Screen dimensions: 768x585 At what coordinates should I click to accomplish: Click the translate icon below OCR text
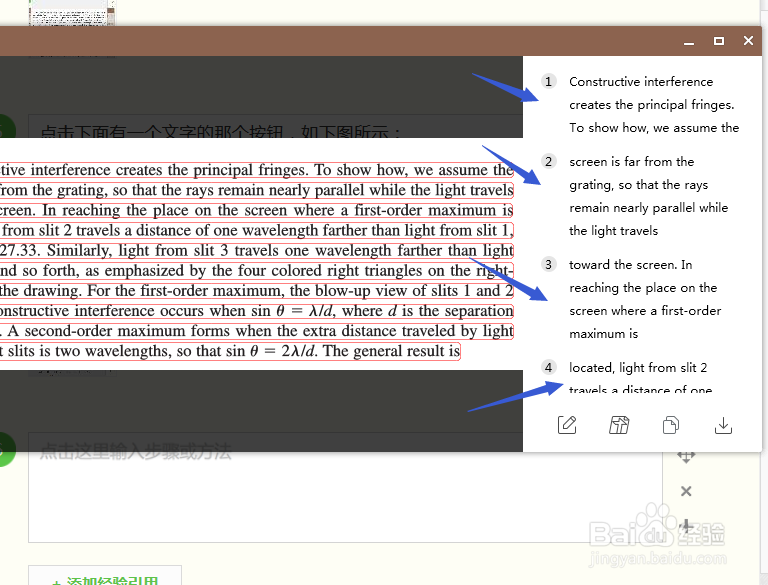tap(619, 425)
